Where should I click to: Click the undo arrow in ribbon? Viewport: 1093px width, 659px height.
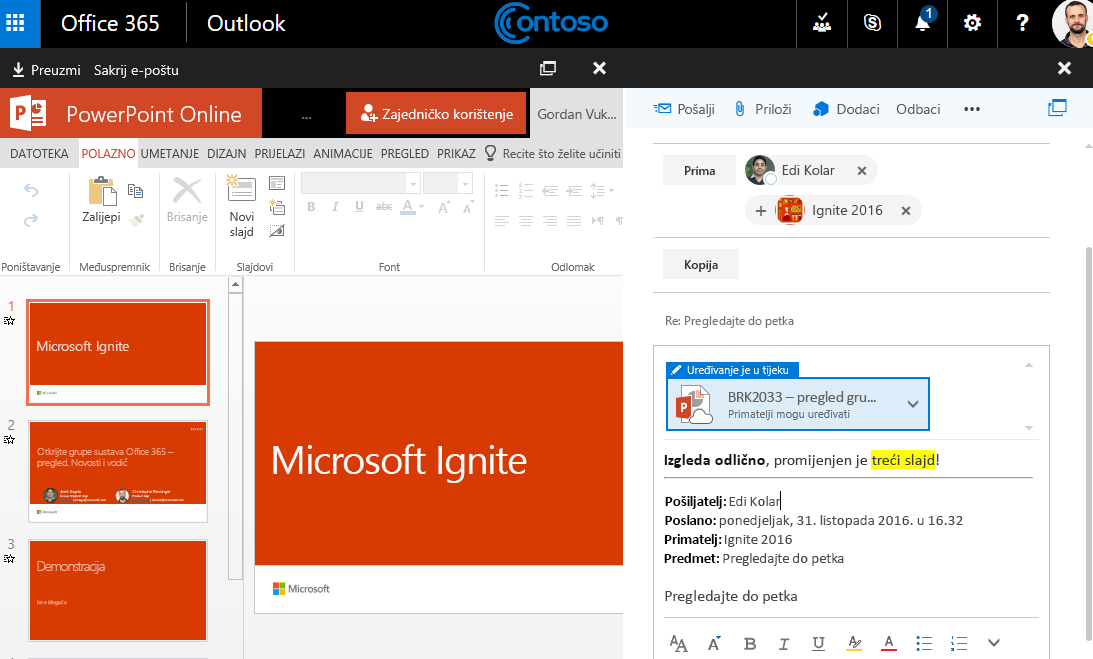(31, 190)
